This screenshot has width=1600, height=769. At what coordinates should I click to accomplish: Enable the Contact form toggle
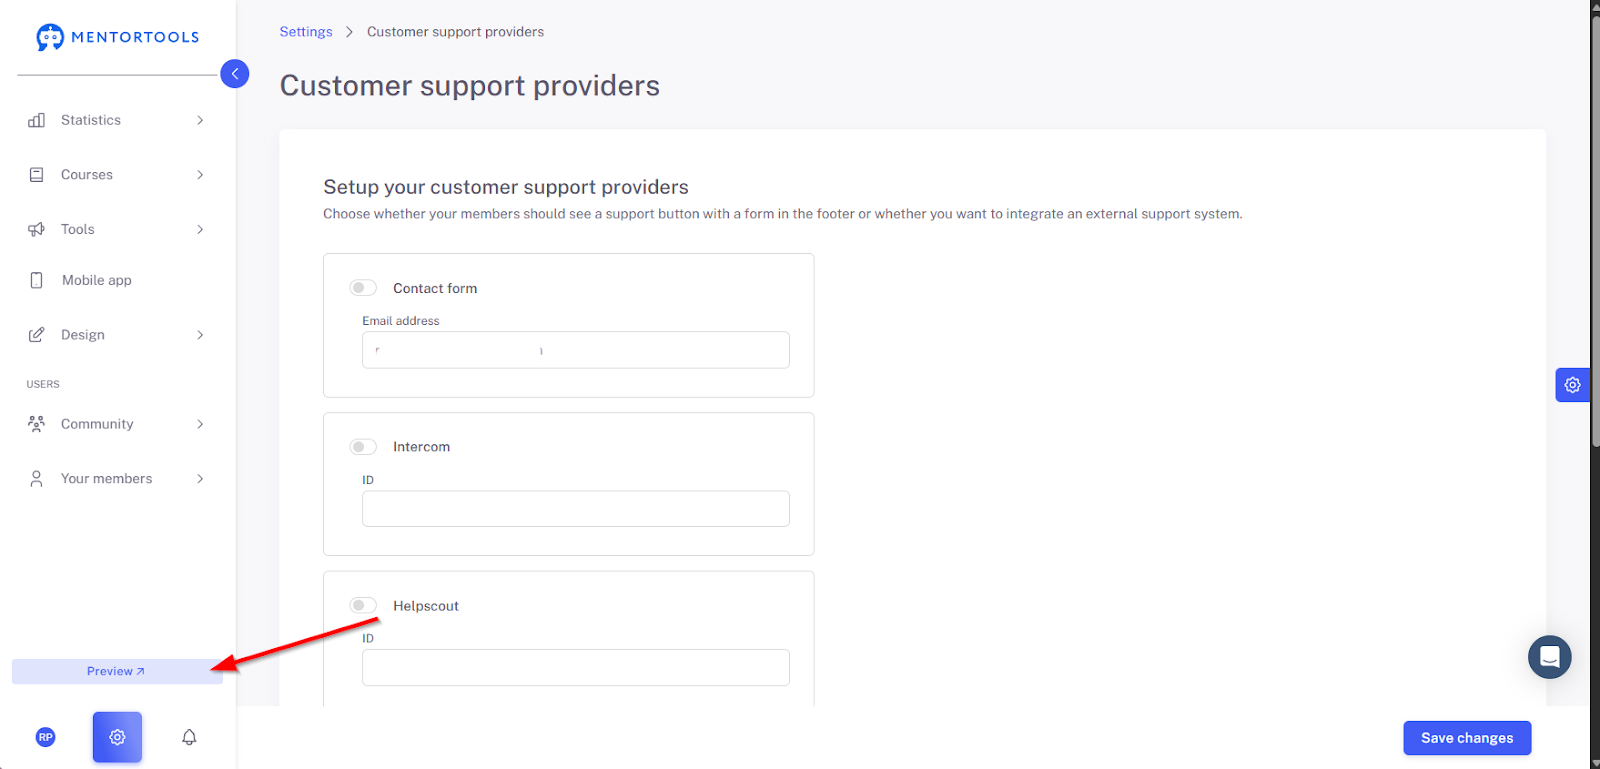pos(363,288)
